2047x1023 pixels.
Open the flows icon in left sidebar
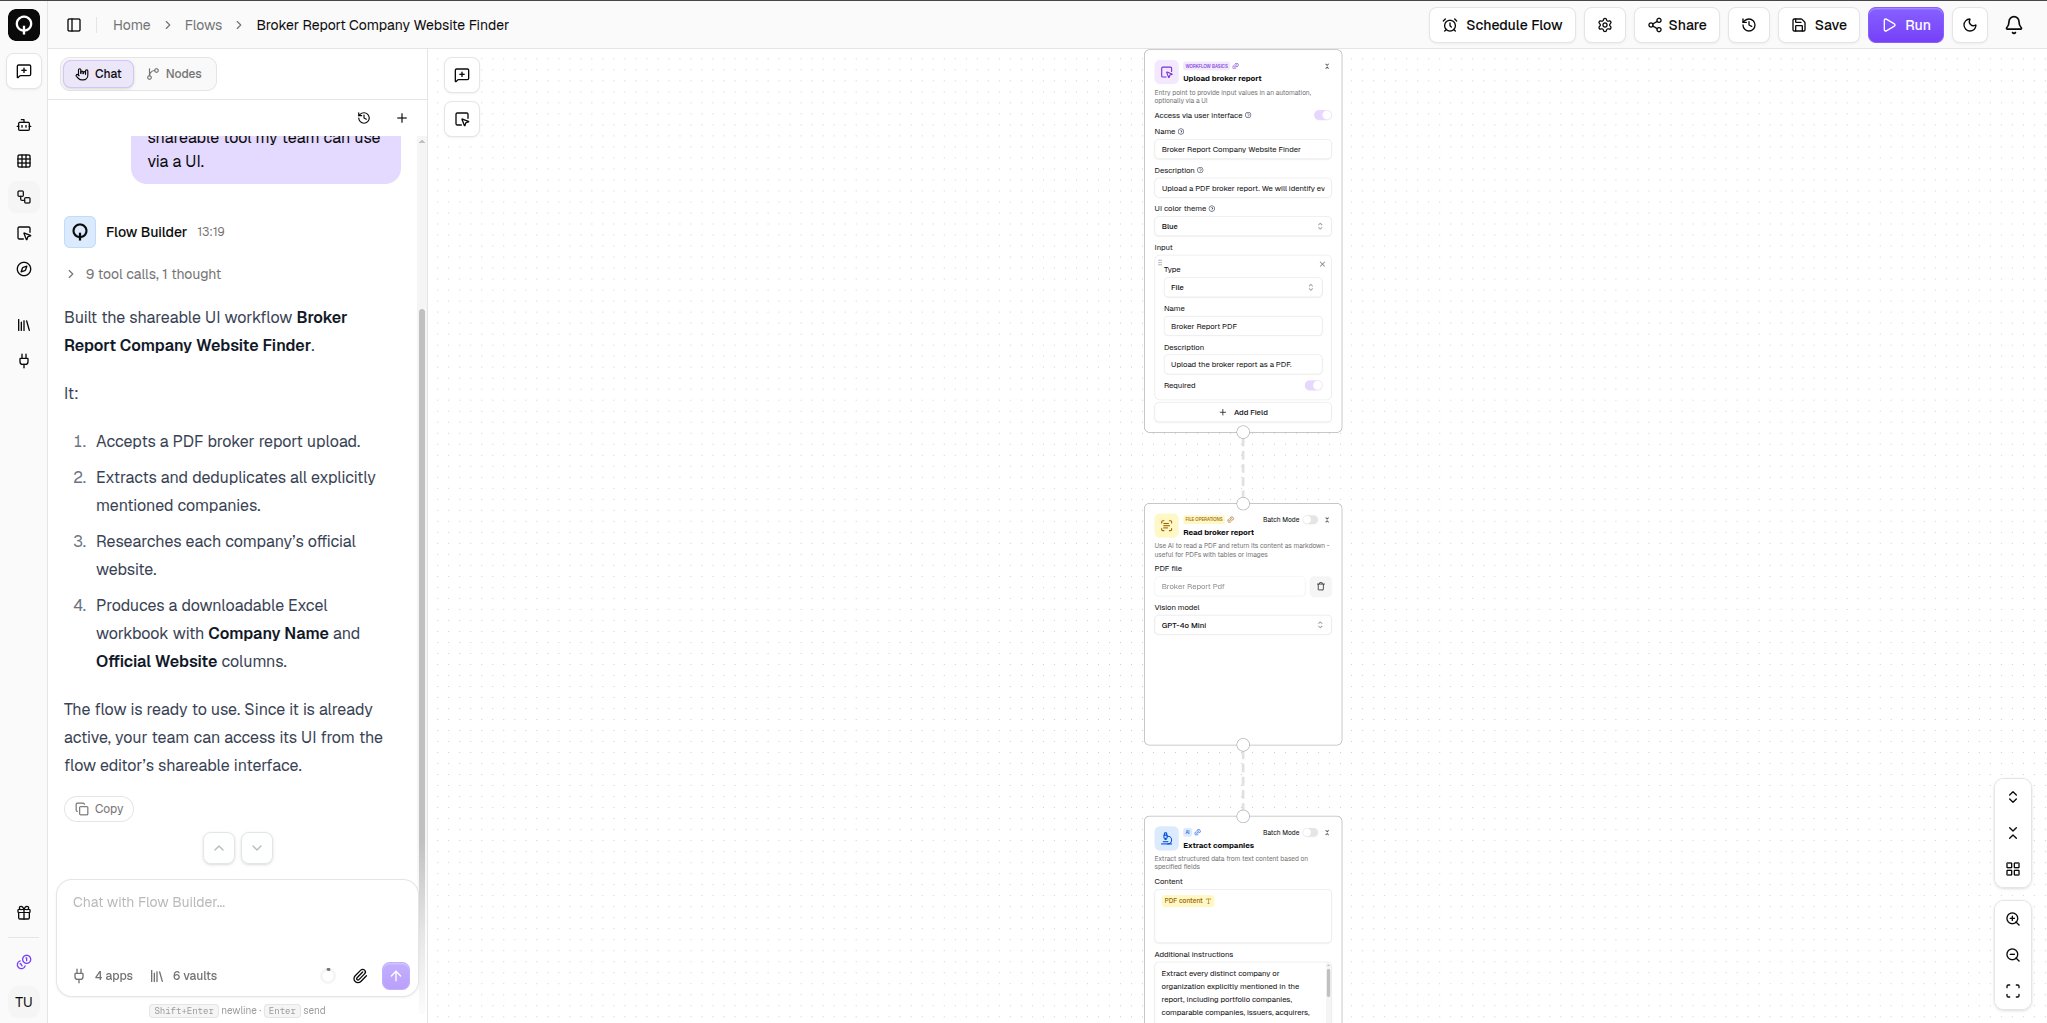24,197
